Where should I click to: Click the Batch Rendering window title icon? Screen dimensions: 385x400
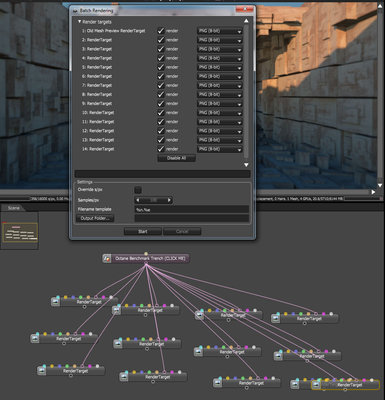[75, 11]
